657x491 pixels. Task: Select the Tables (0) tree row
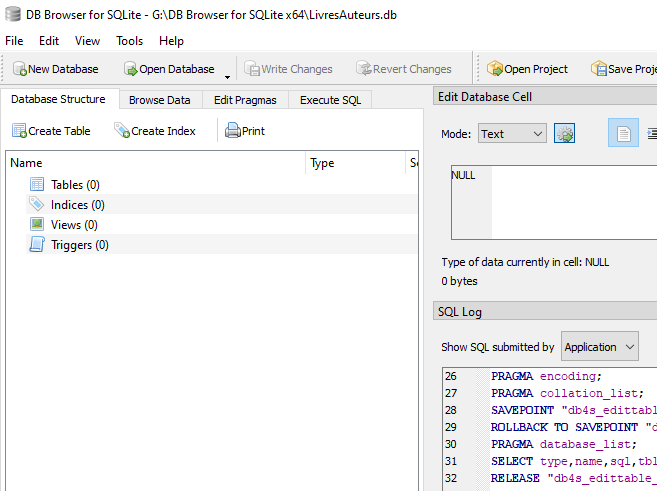[x=222, y=184]
